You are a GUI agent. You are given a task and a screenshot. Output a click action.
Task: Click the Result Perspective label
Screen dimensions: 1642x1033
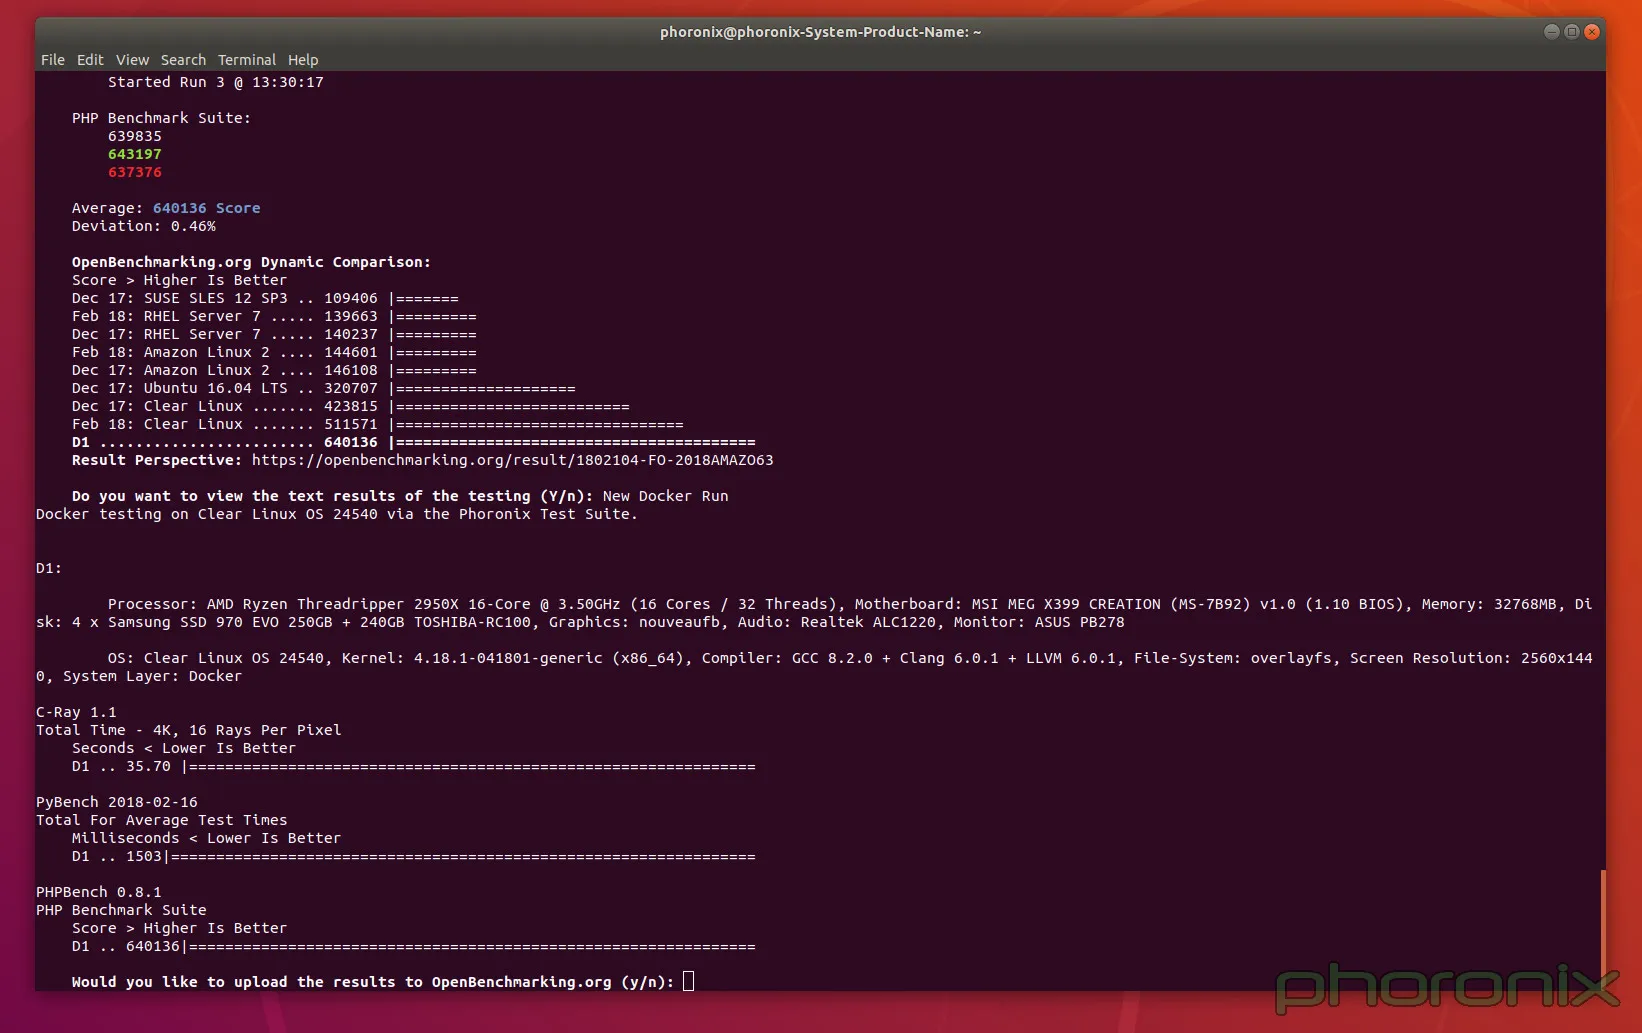157,460
